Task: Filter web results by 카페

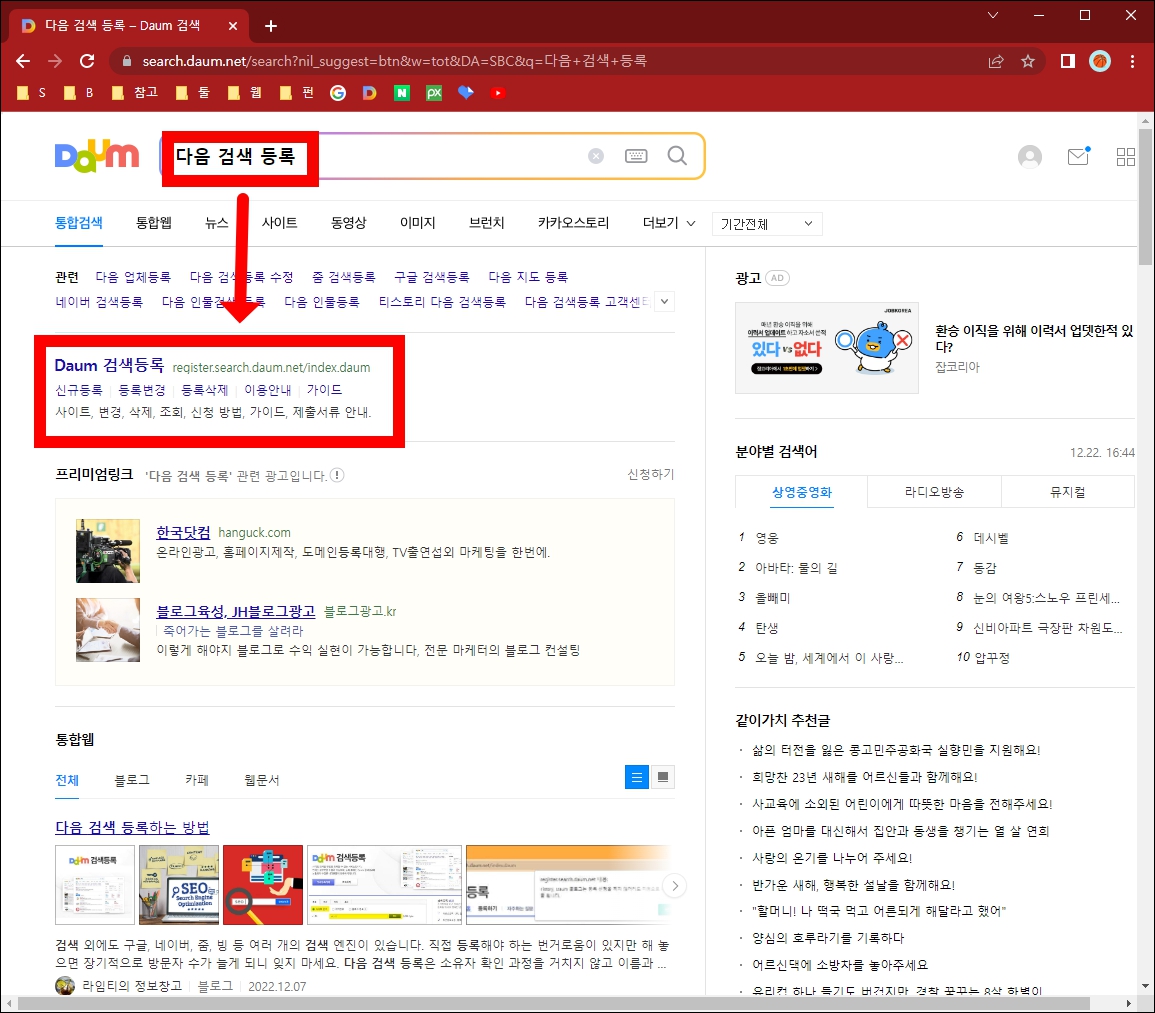Action: click(x=197, y=780)
